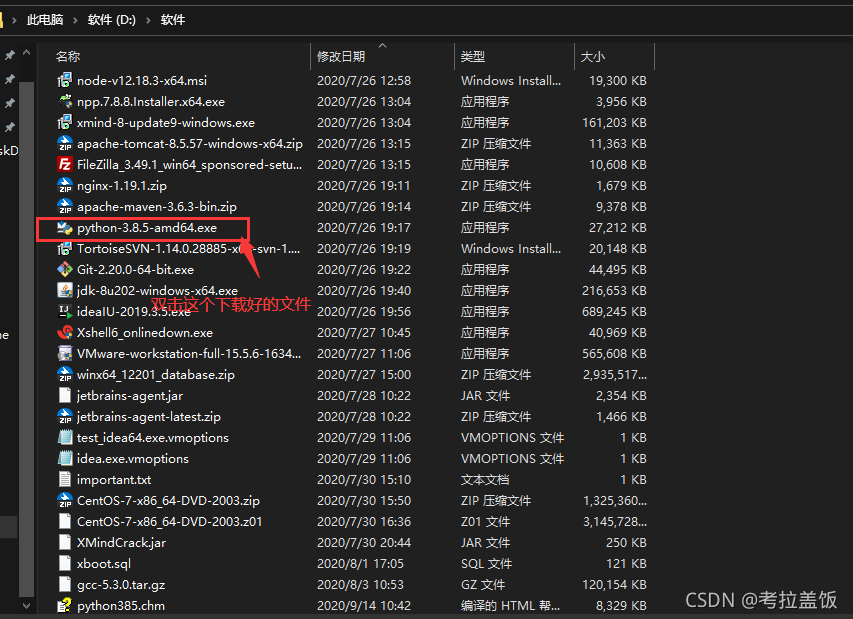
Task: Click the 软件 folder breadcrumb segment
Action: click(x=173, y=20)
